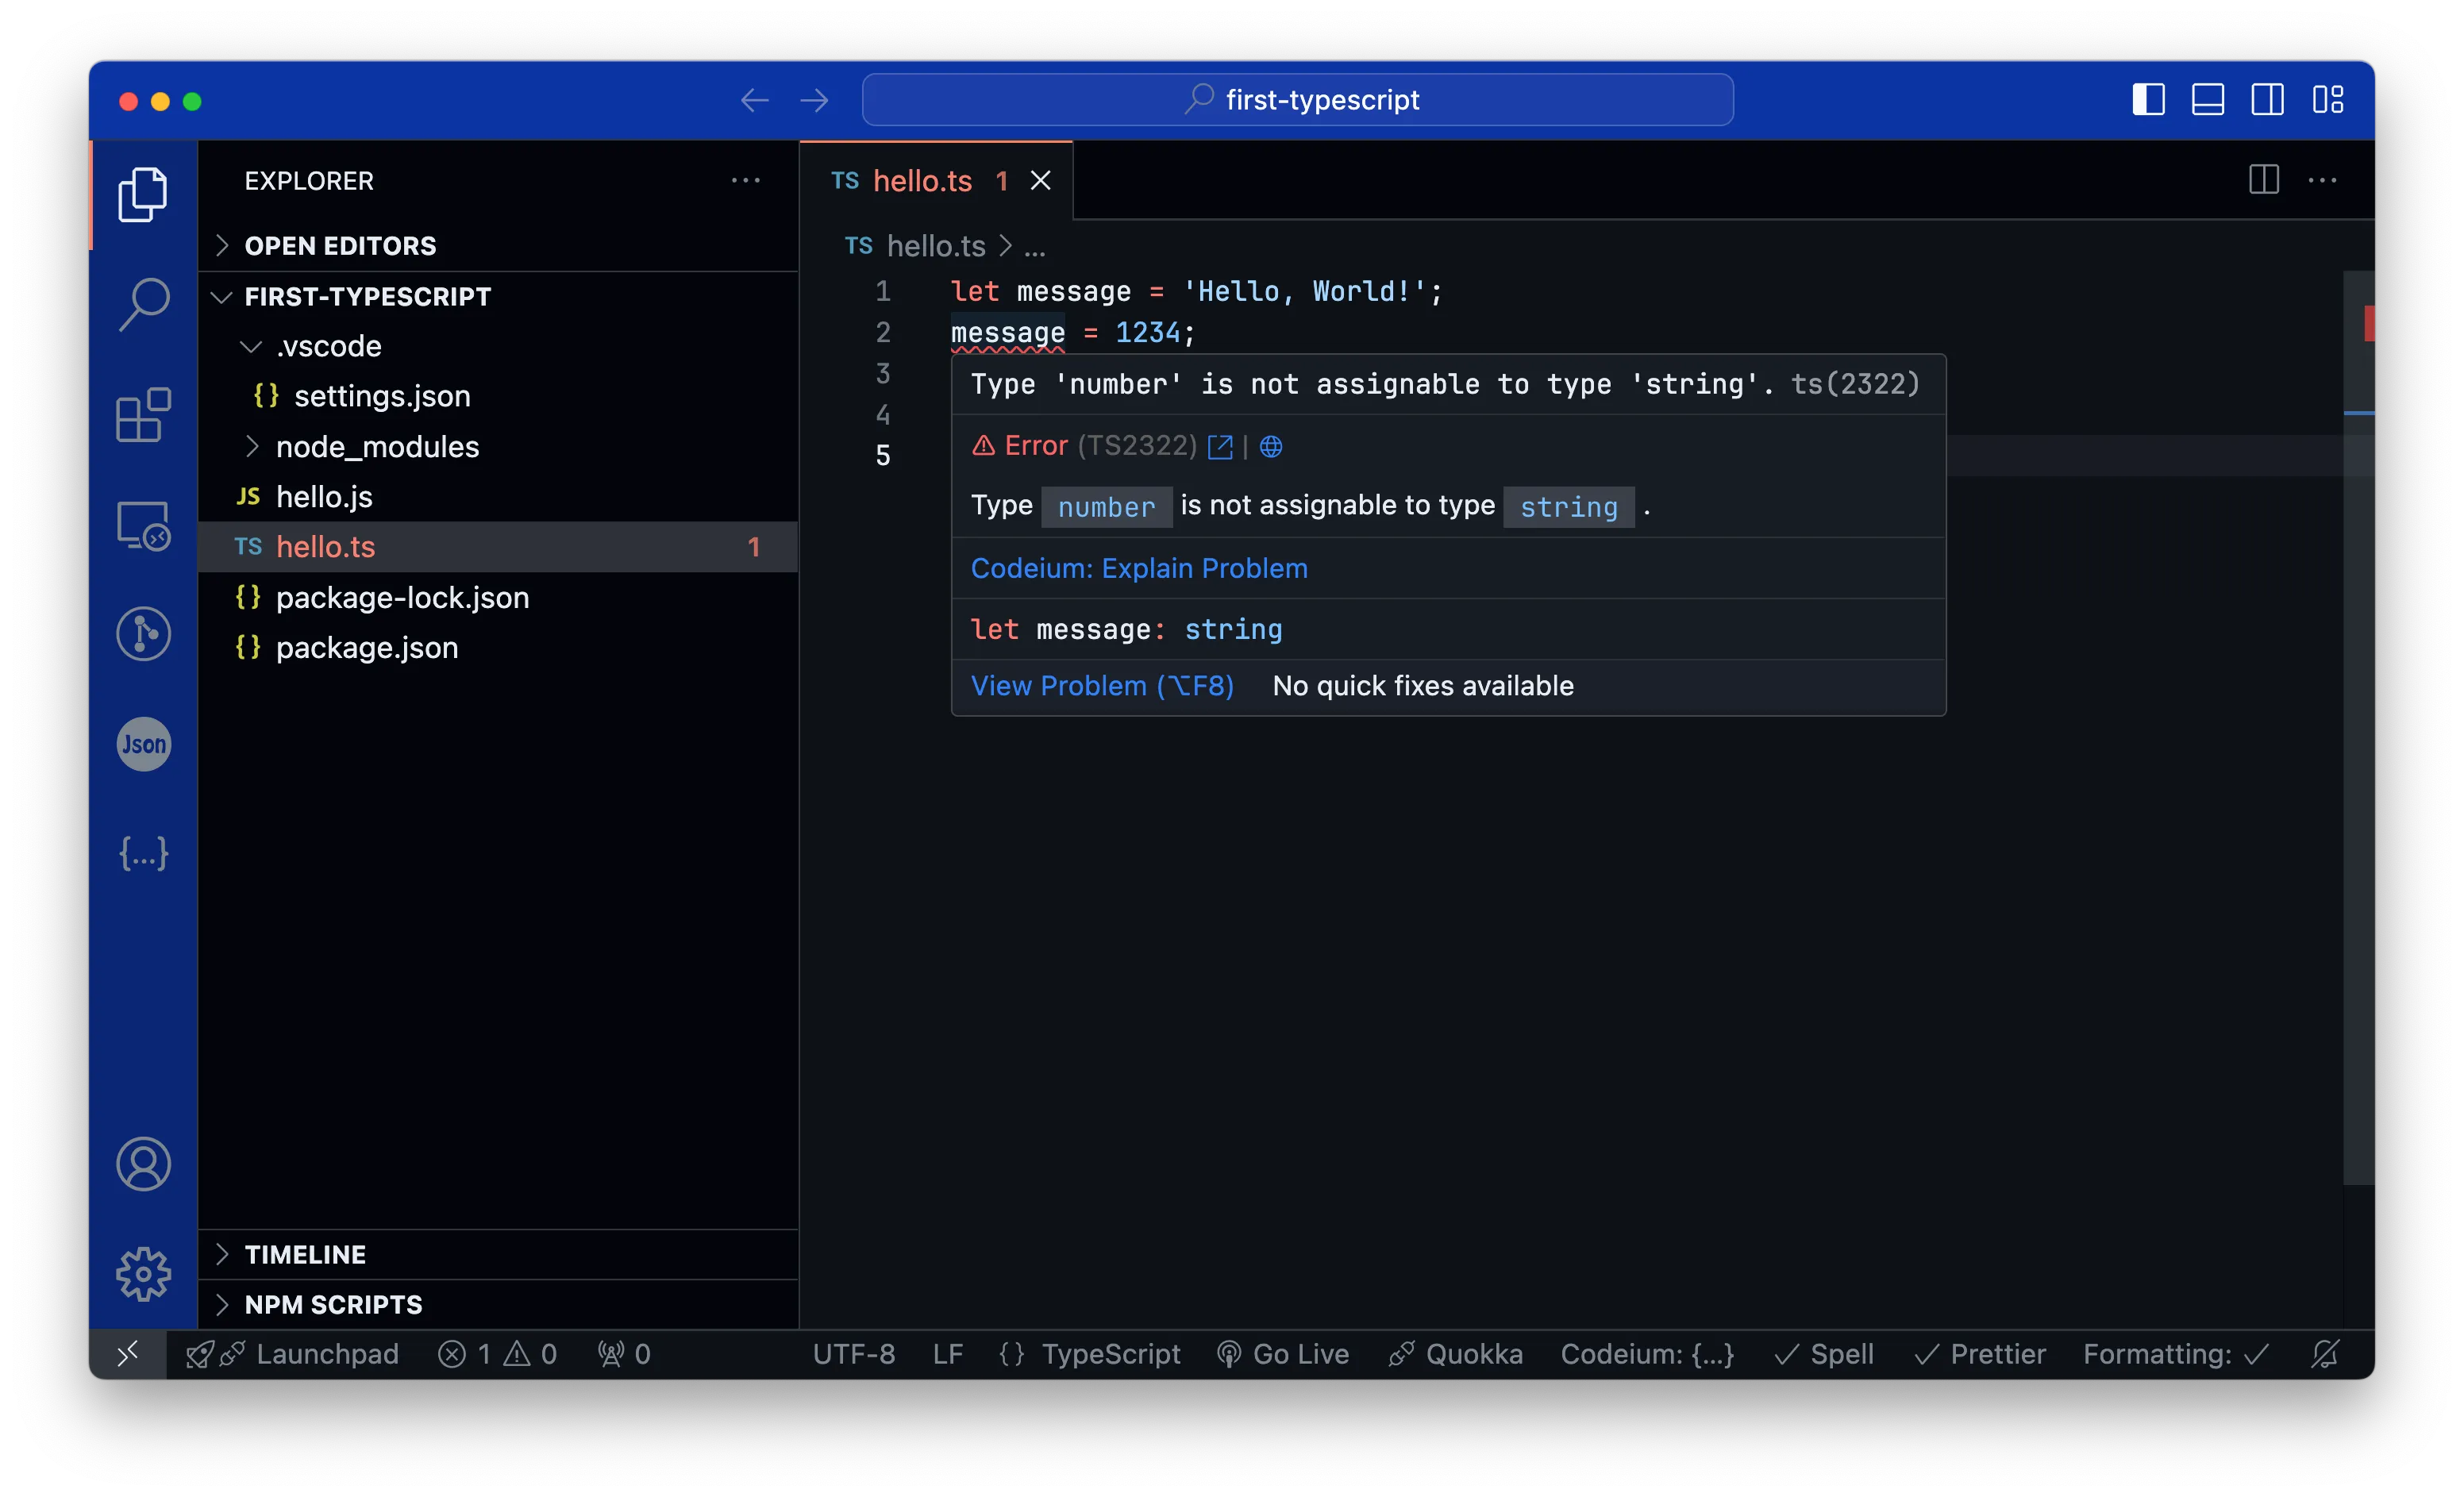Collapse the FIRST-TYPESCRIPT folder section

(498, 297)
